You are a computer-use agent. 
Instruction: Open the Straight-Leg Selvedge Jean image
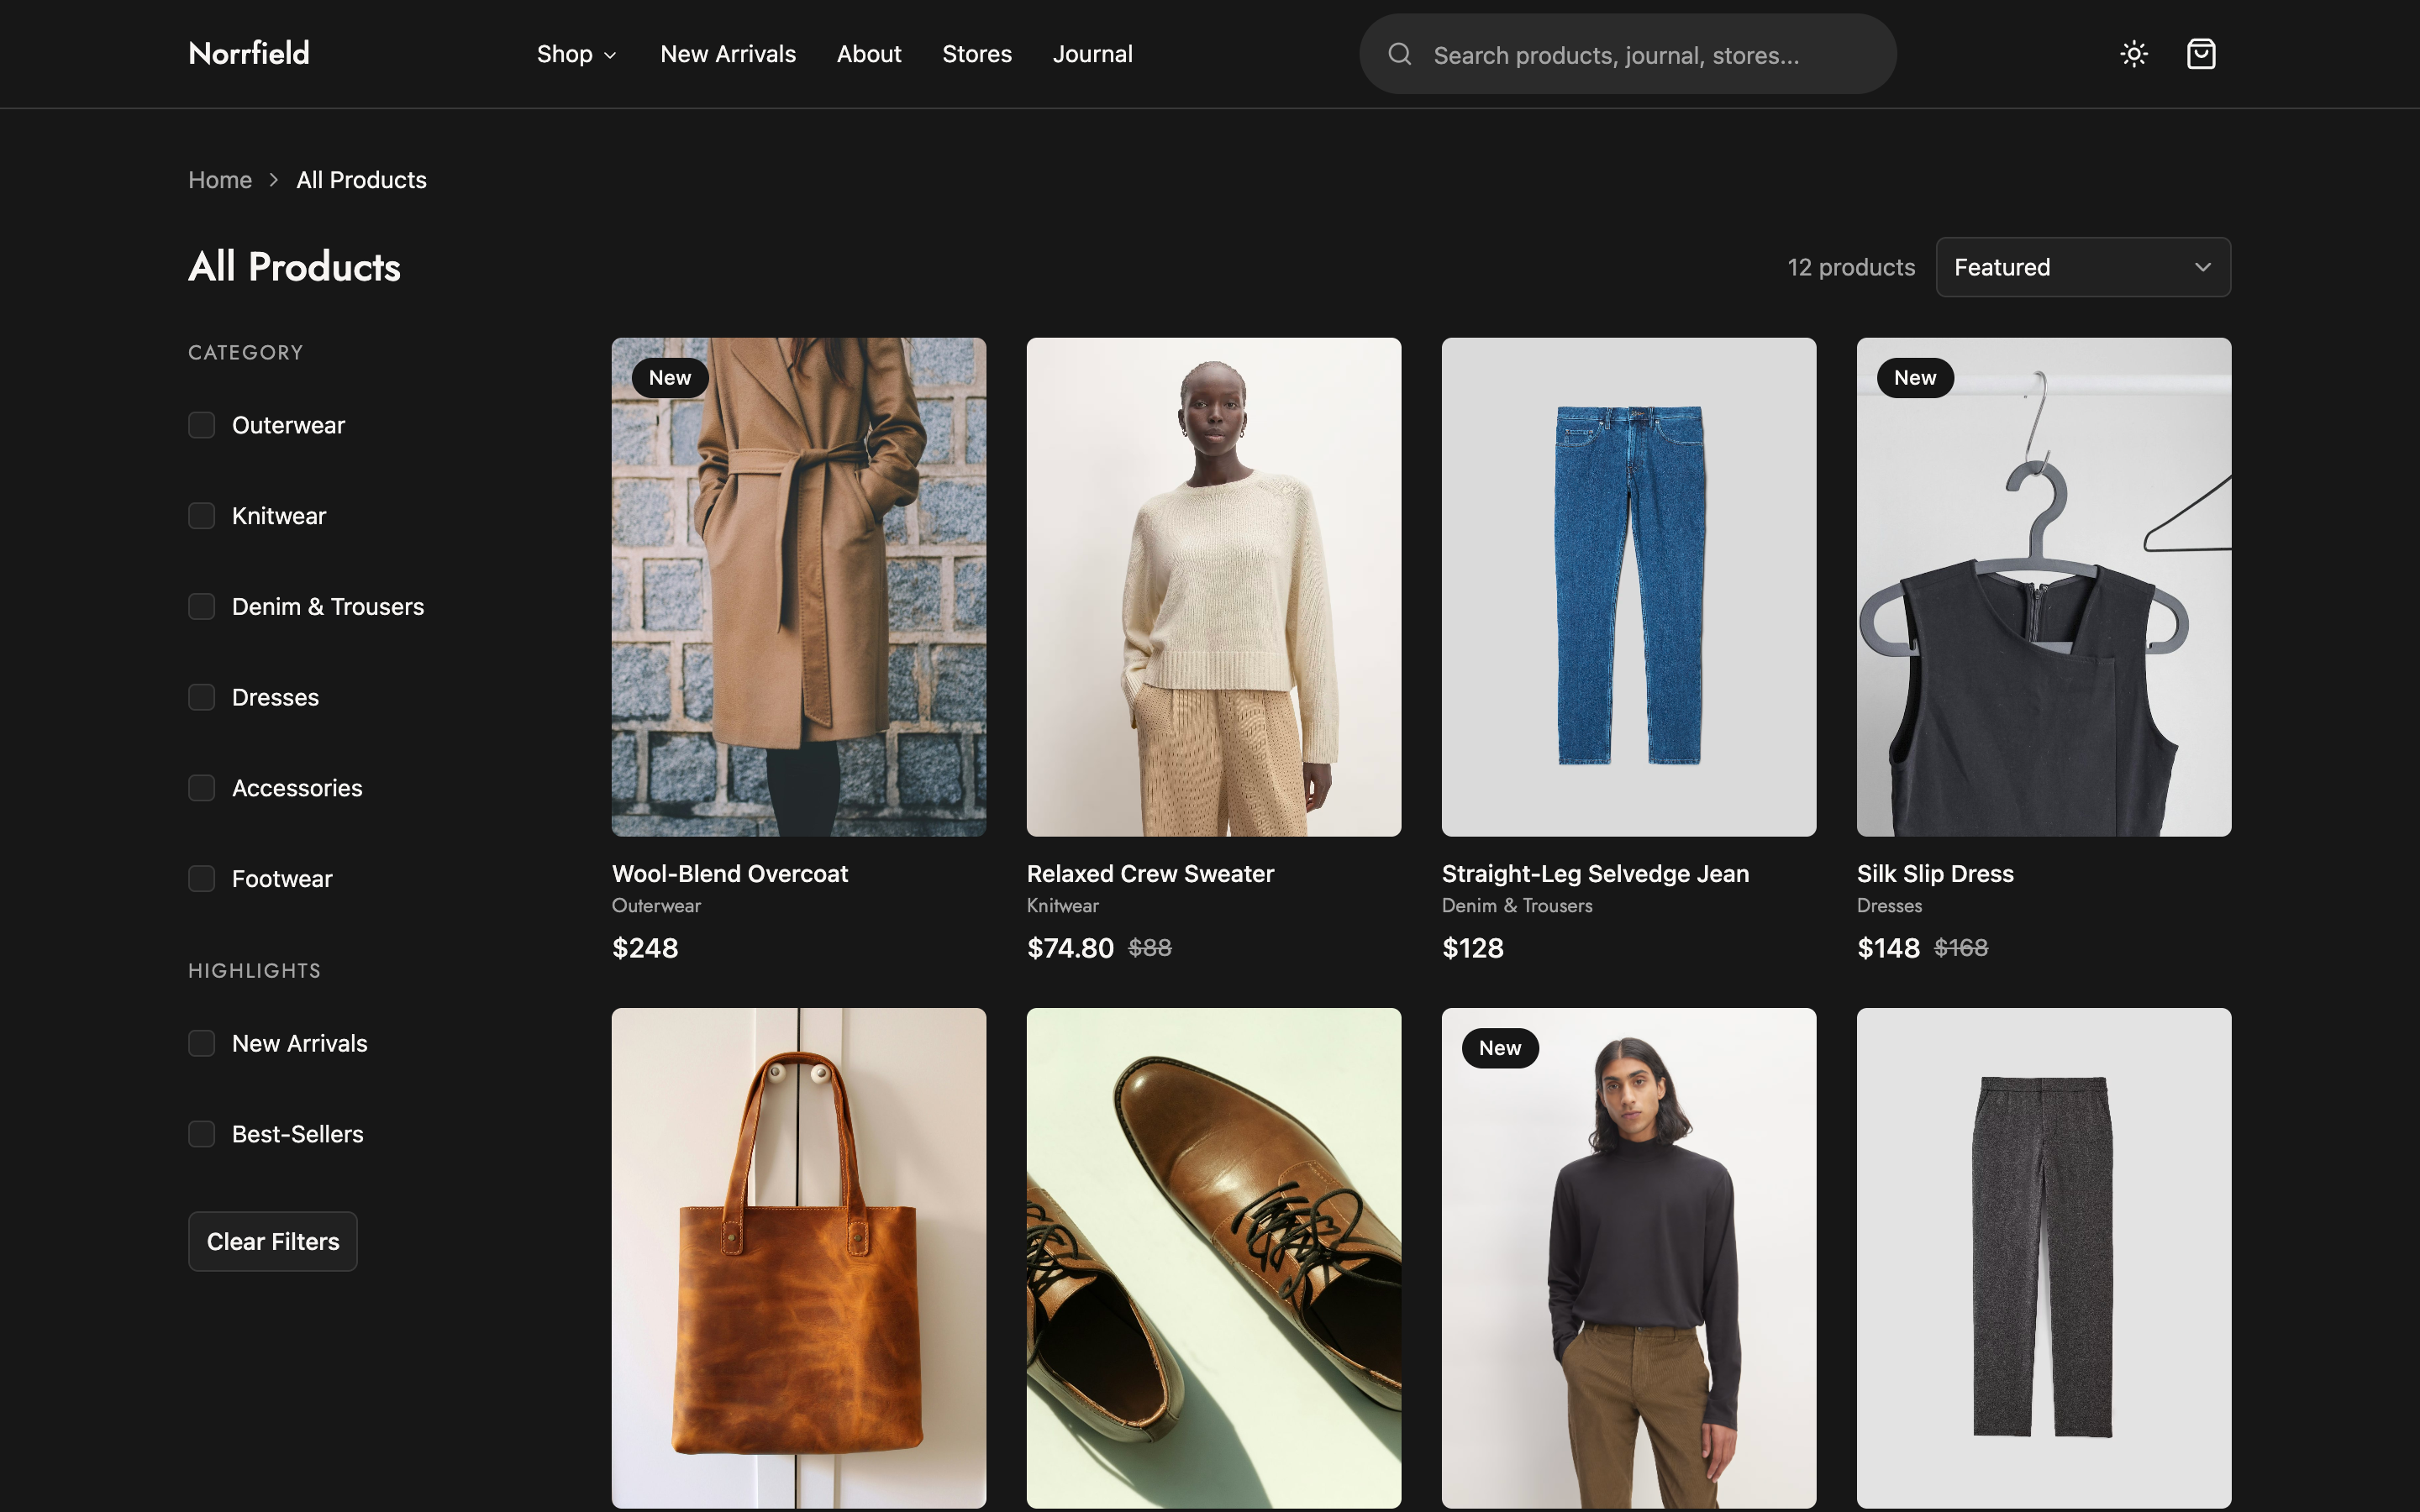[x=1629, y=587]
